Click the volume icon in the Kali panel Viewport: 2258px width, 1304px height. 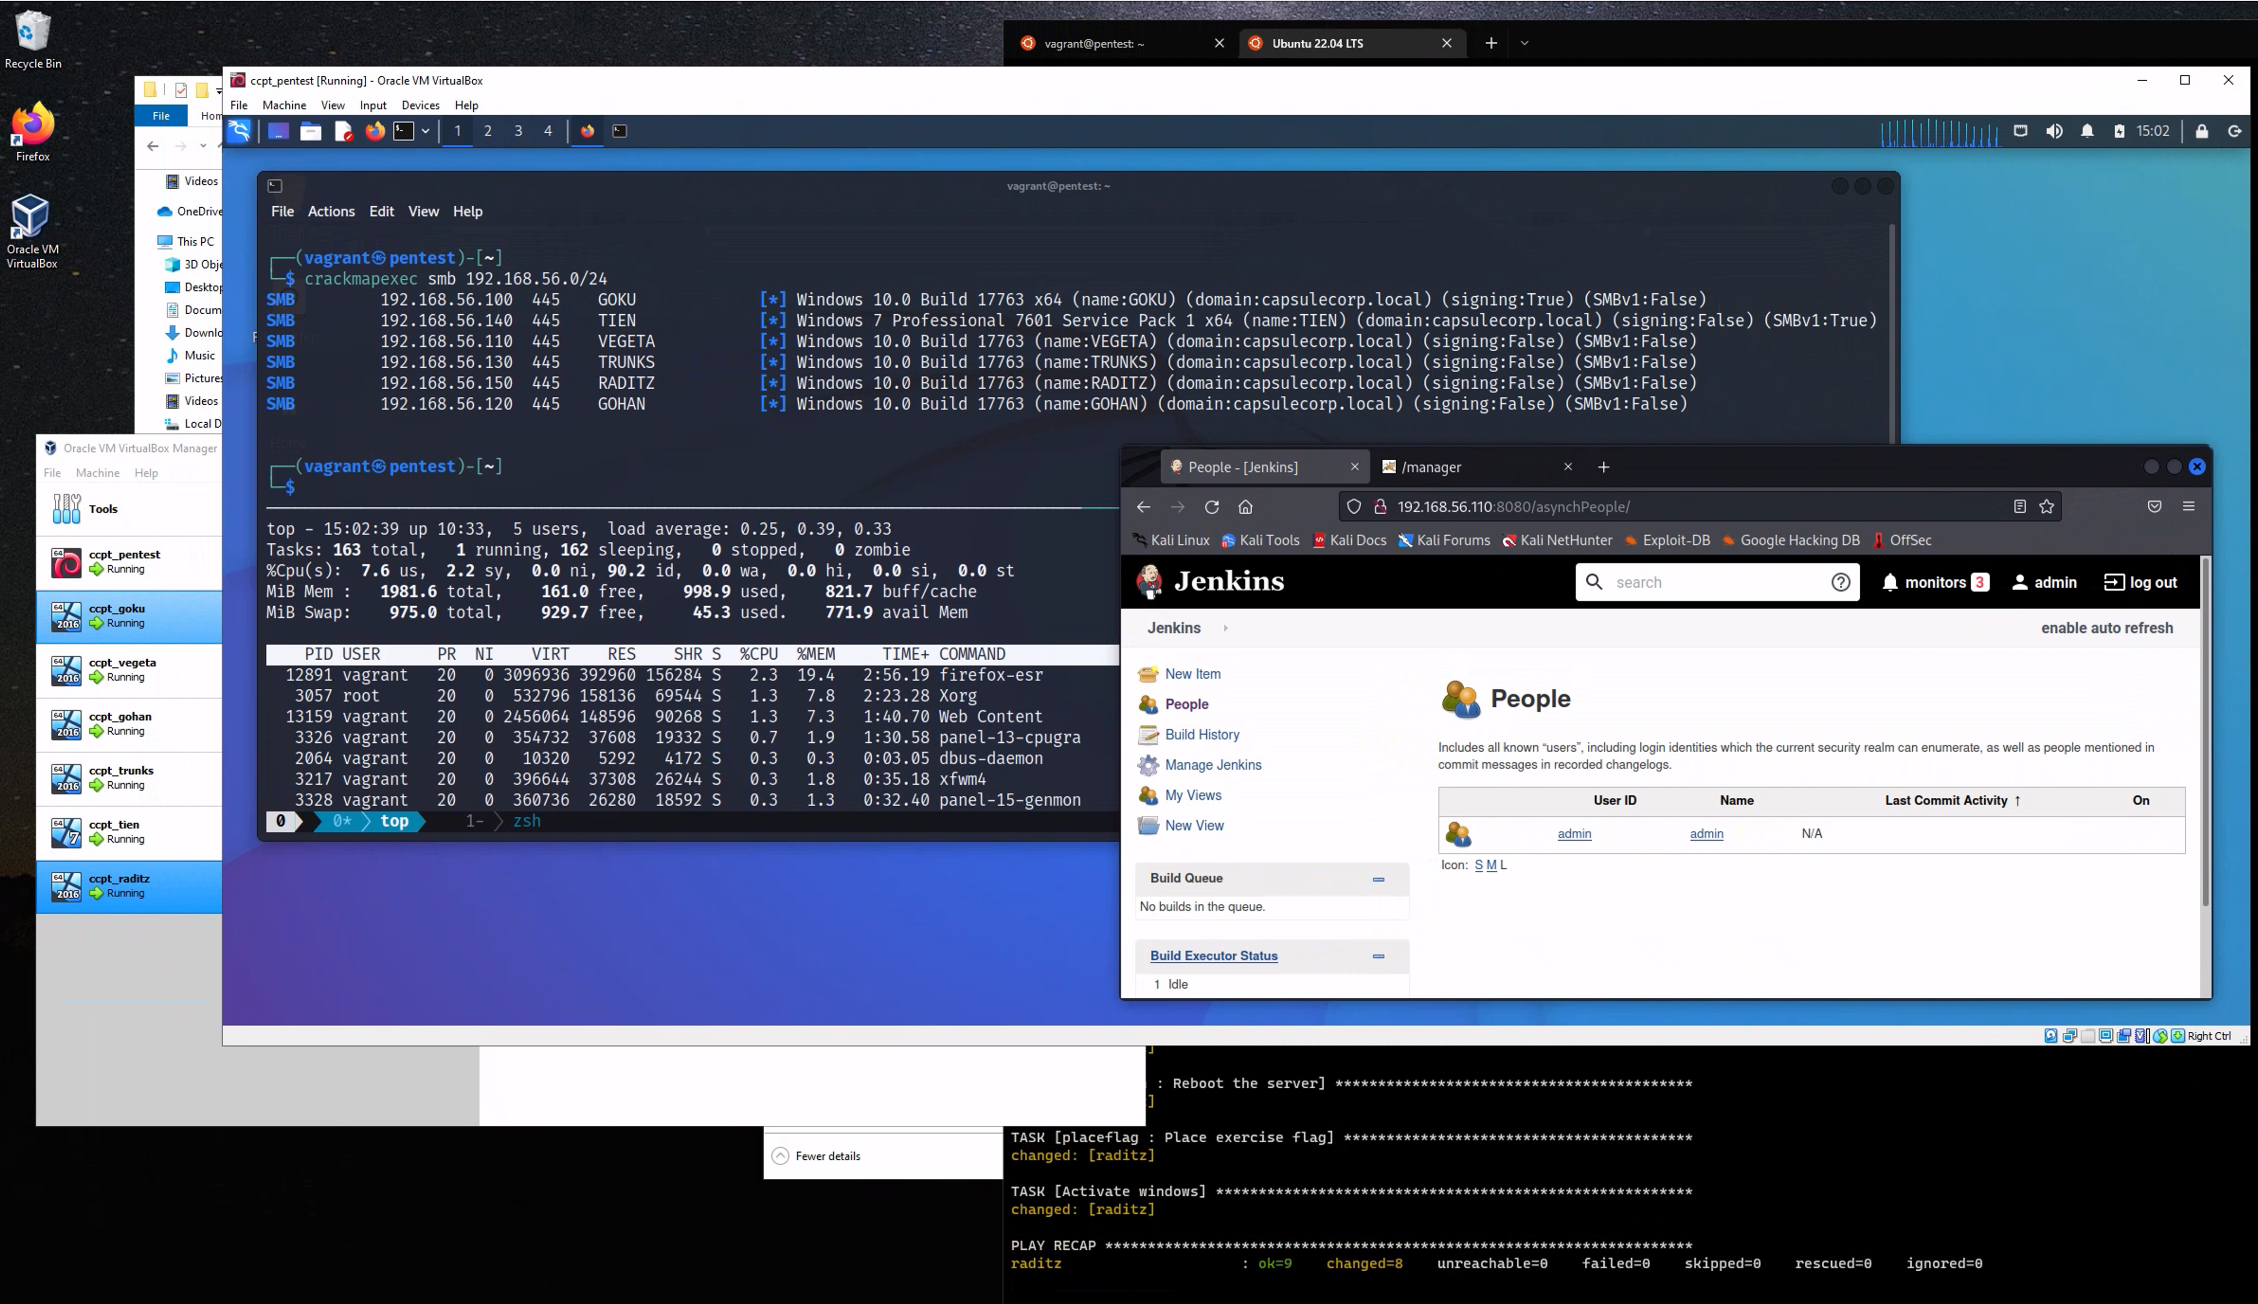[x=2054, y=131]
